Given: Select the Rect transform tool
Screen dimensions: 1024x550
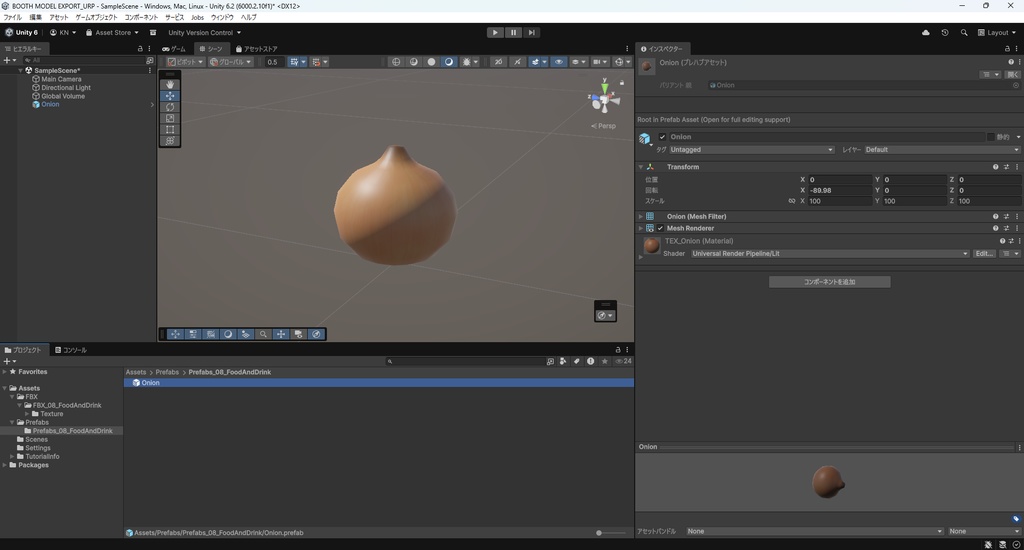Looking at the screenshot, I should point(170,129).
